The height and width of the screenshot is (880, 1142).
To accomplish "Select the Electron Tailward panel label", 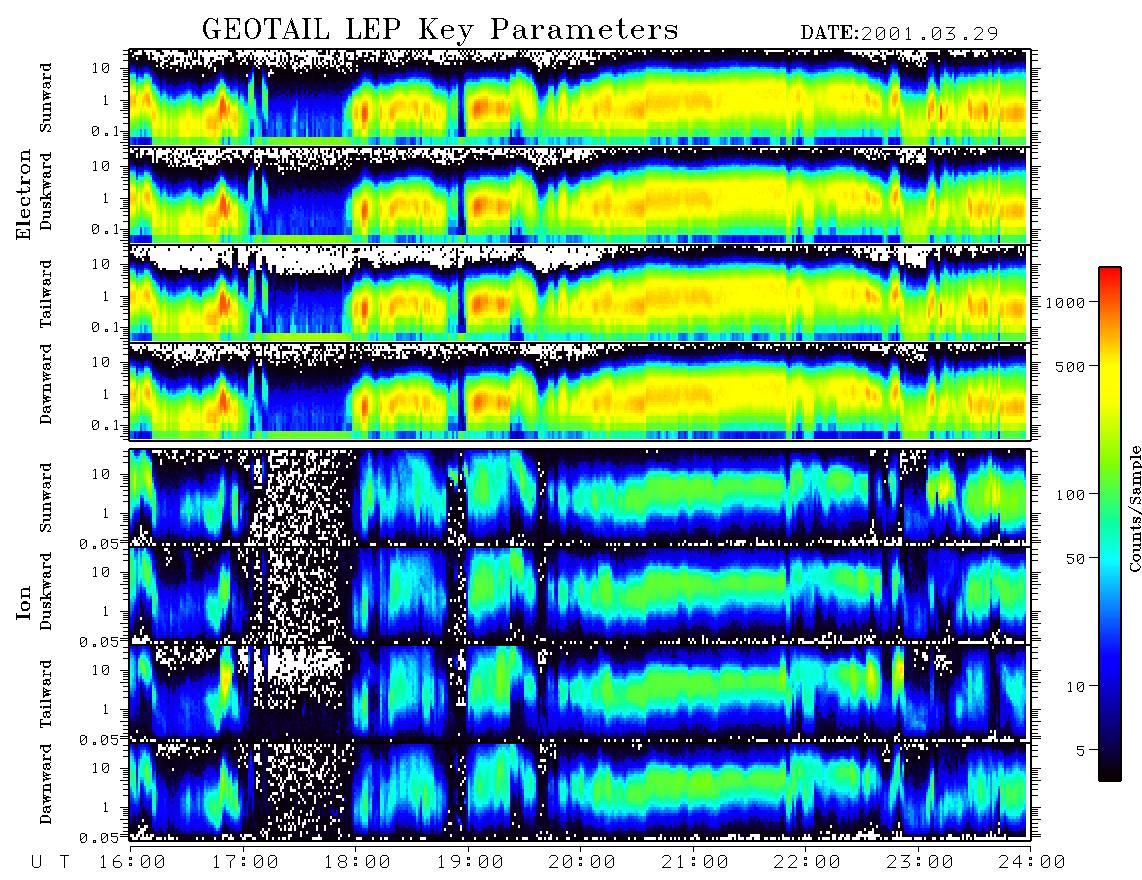I will (x=46, y=293).
